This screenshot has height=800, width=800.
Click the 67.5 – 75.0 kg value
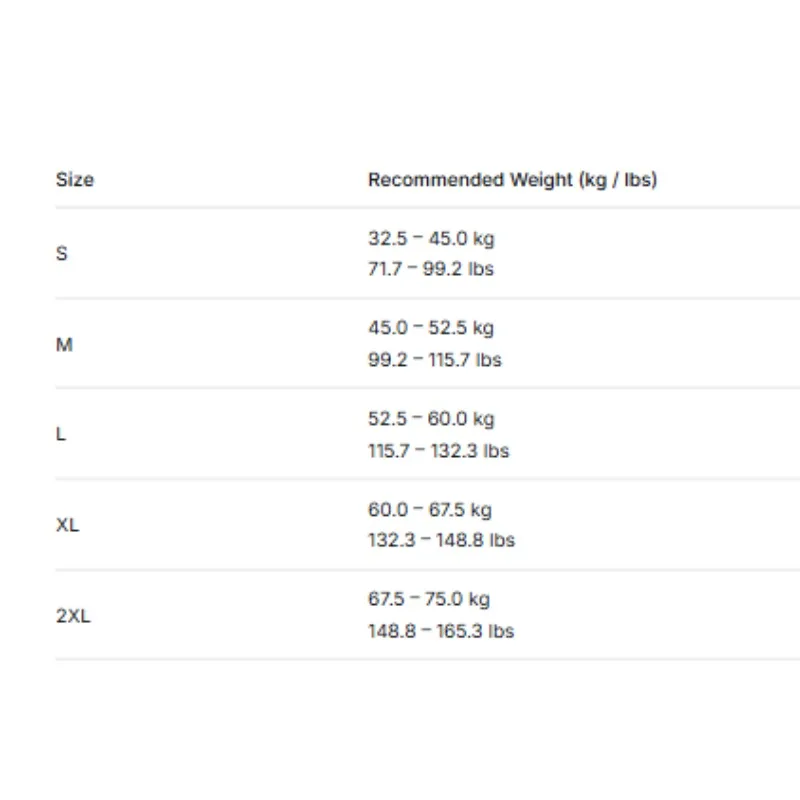(x=429, y=598)
